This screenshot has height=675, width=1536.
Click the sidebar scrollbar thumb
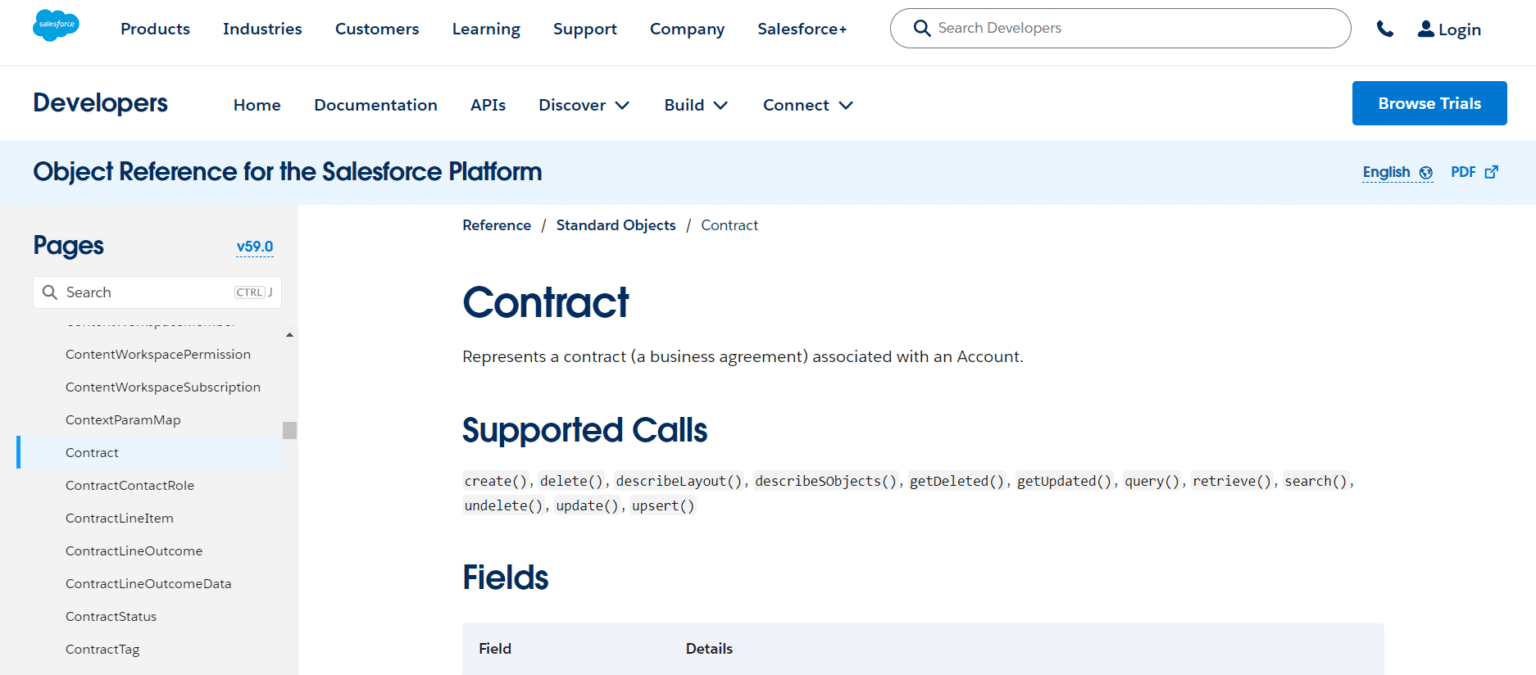coord(289,430)
